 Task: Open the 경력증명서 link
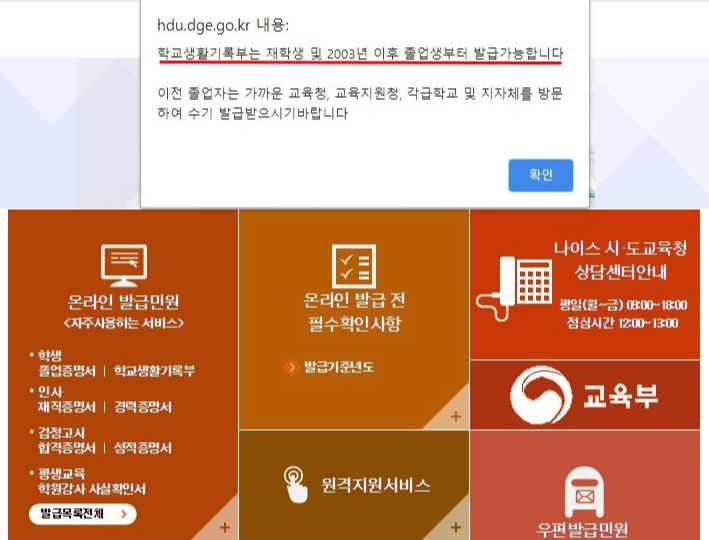pos(143,407)
